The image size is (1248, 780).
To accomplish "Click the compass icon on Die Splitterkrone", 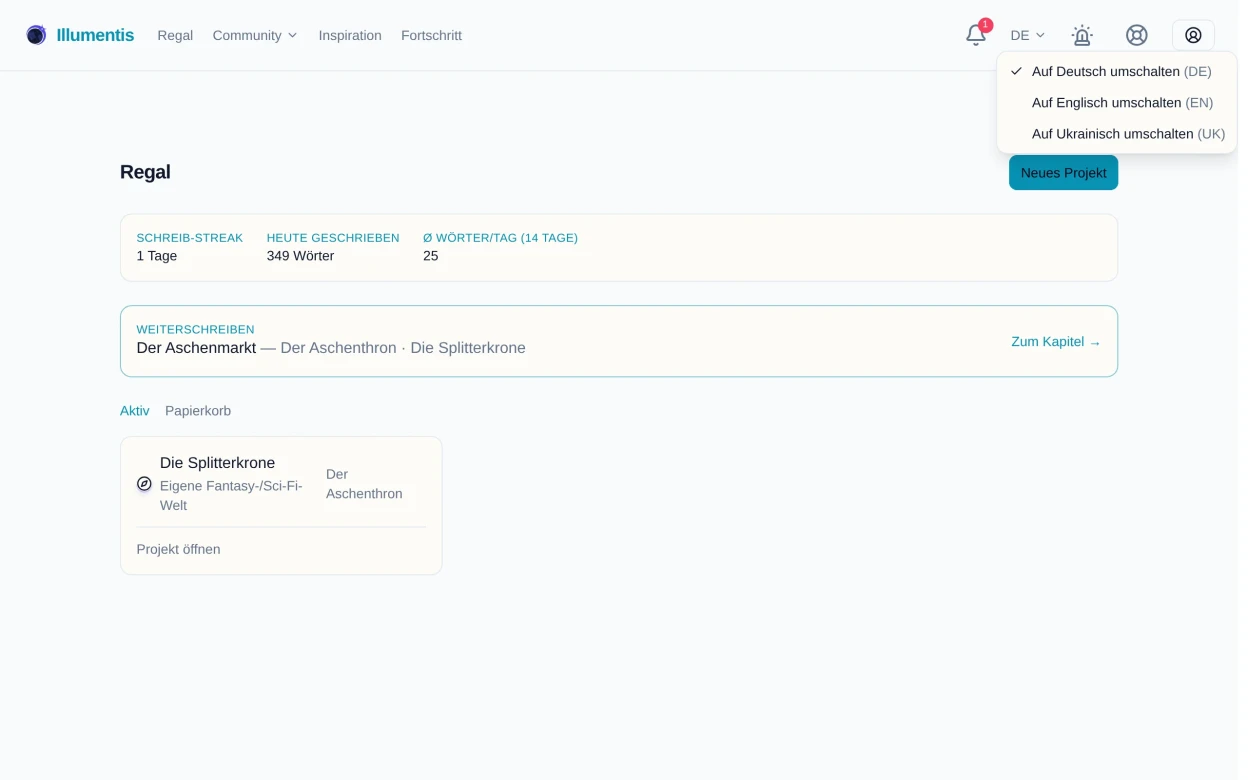I will pyautogui.click(x=144, y=484).
